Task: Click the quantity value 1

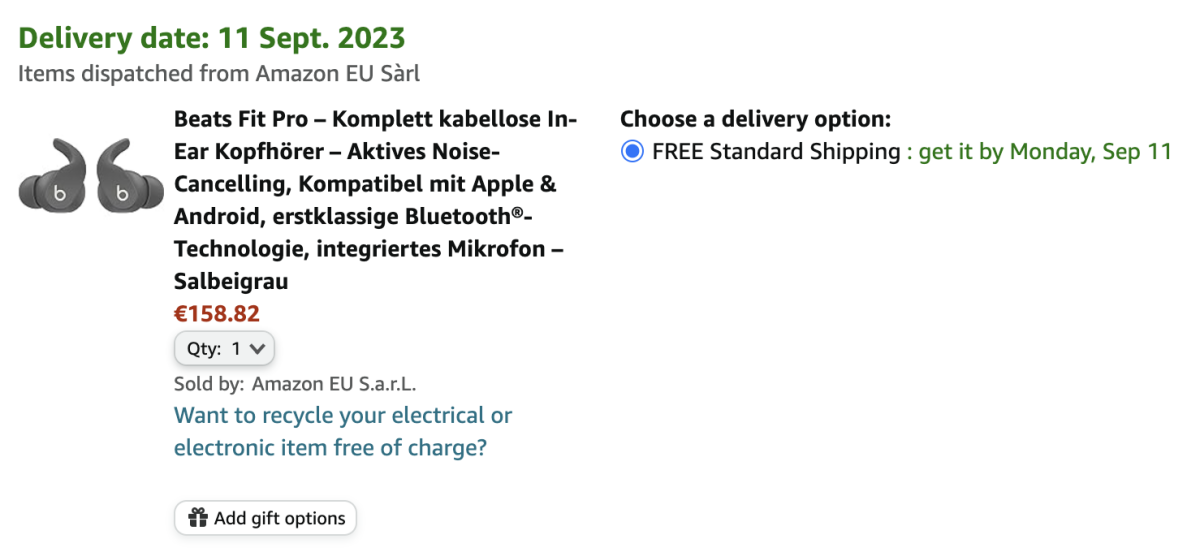Action: tap(236, 349)
